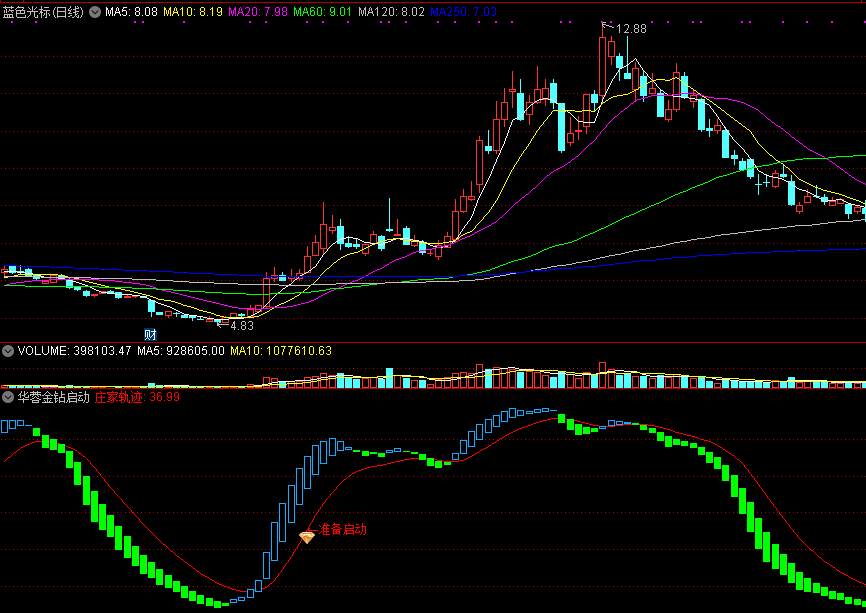
Task: Expand the VOLUME panel dropdown arrow
Action: coord(8,351)
